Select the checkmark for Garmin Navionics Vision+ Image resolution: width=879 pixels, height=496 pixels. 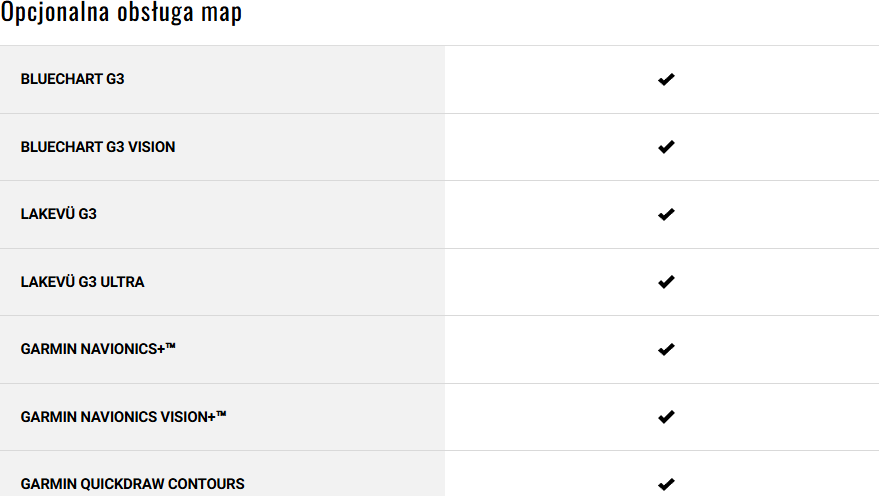(x=666, y=417)
